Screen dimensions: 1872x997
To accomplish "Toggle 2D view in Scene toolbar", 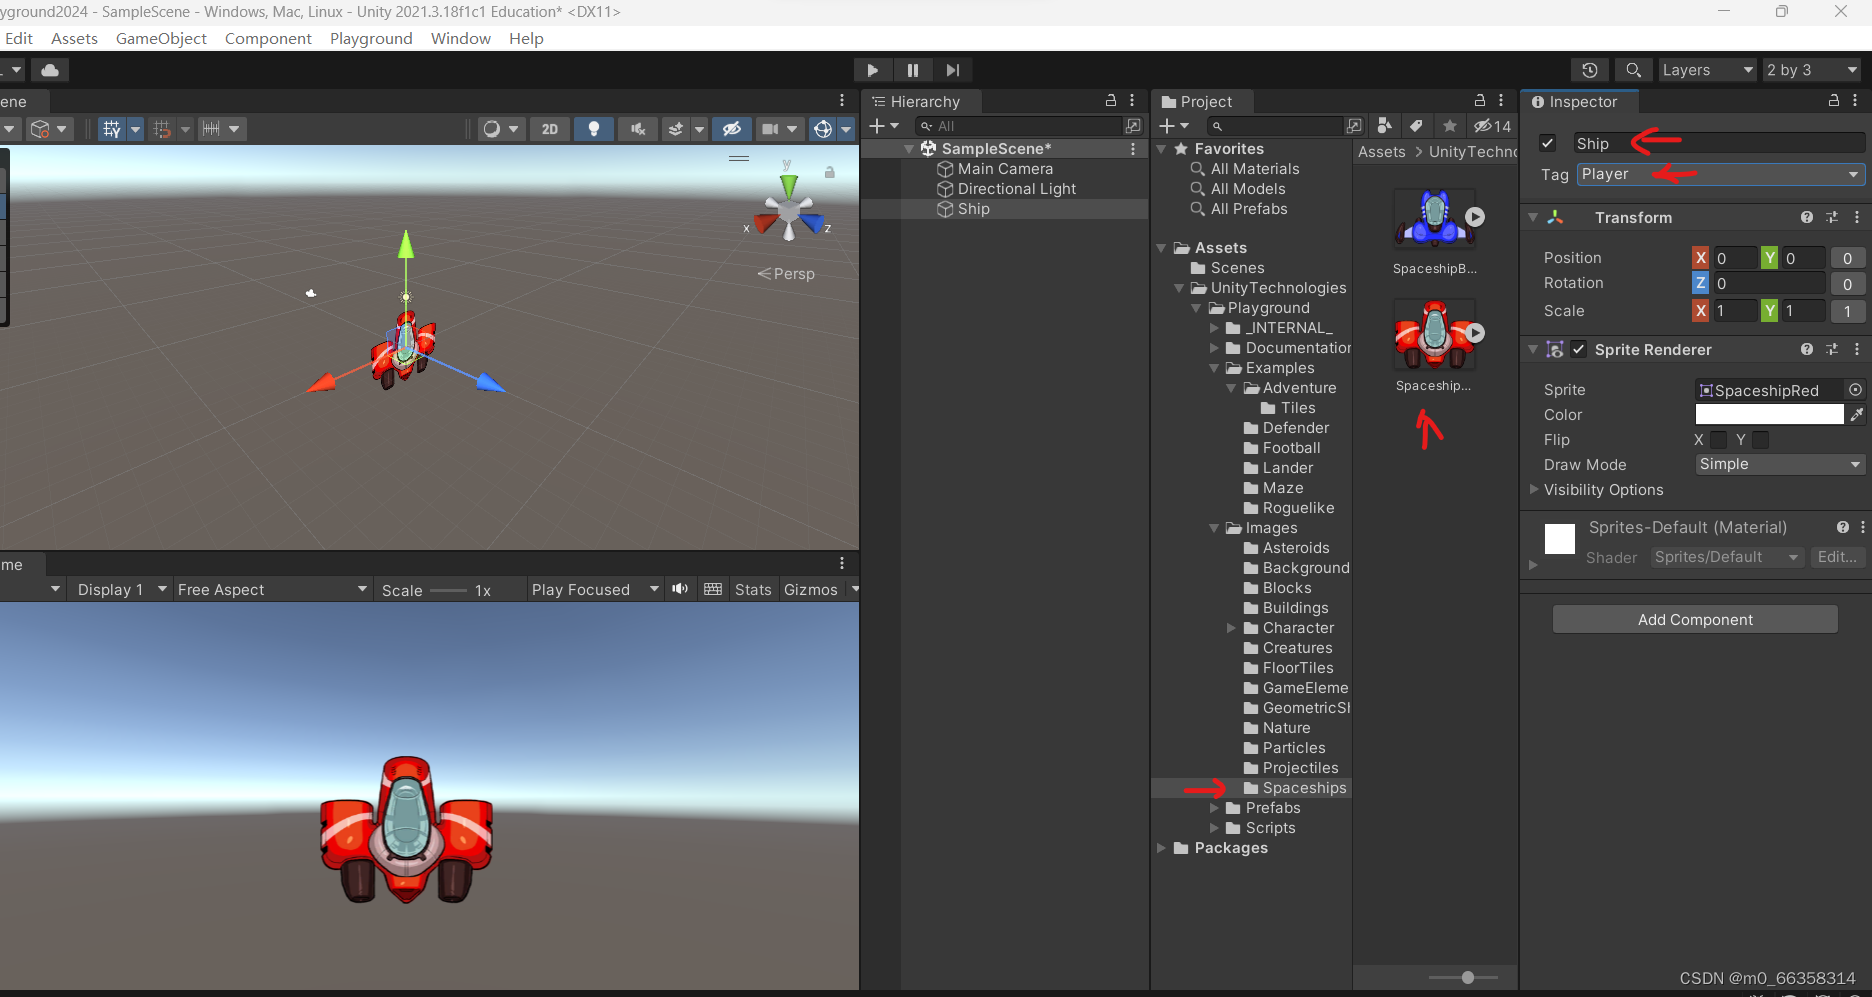I will (549, 129).
